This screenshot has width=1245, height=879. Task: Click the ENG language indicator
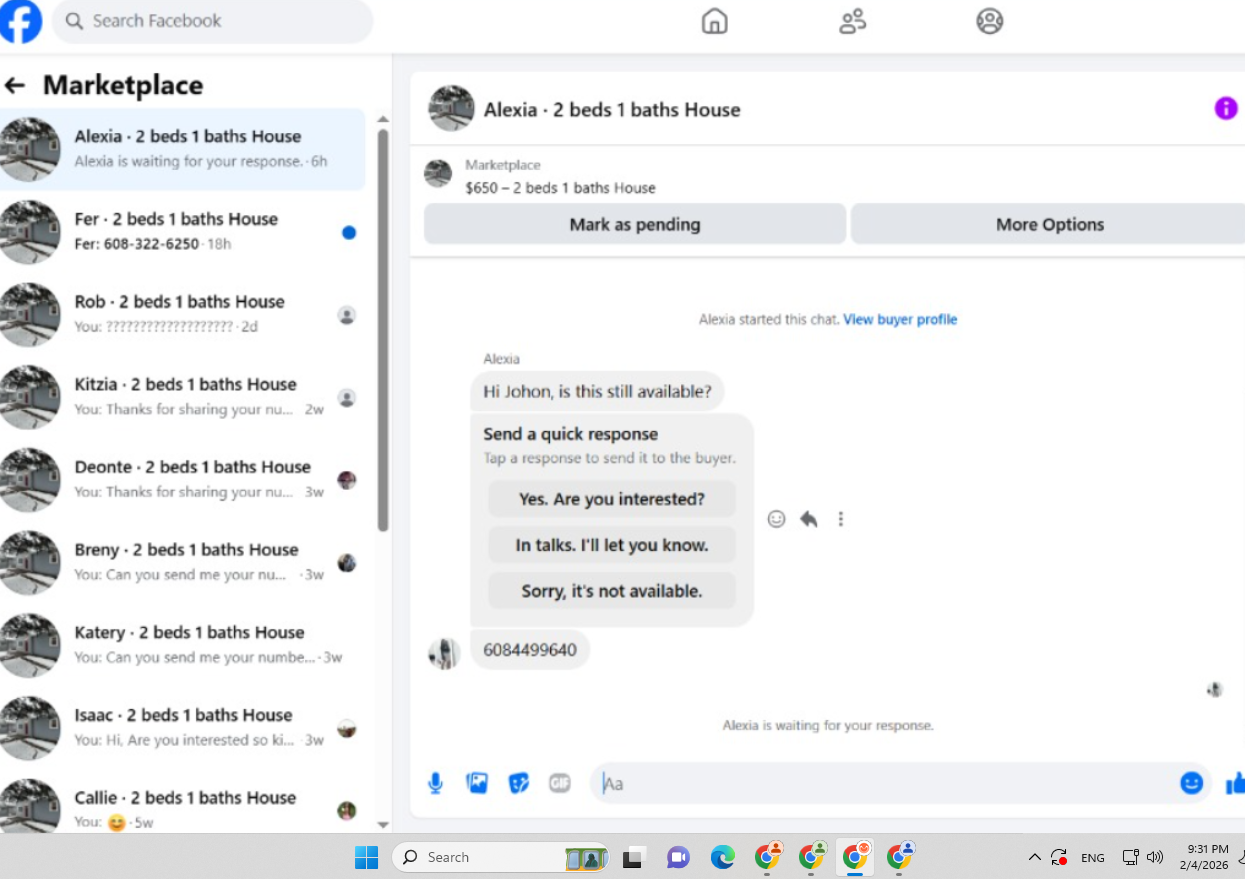tap(1093, 858)
